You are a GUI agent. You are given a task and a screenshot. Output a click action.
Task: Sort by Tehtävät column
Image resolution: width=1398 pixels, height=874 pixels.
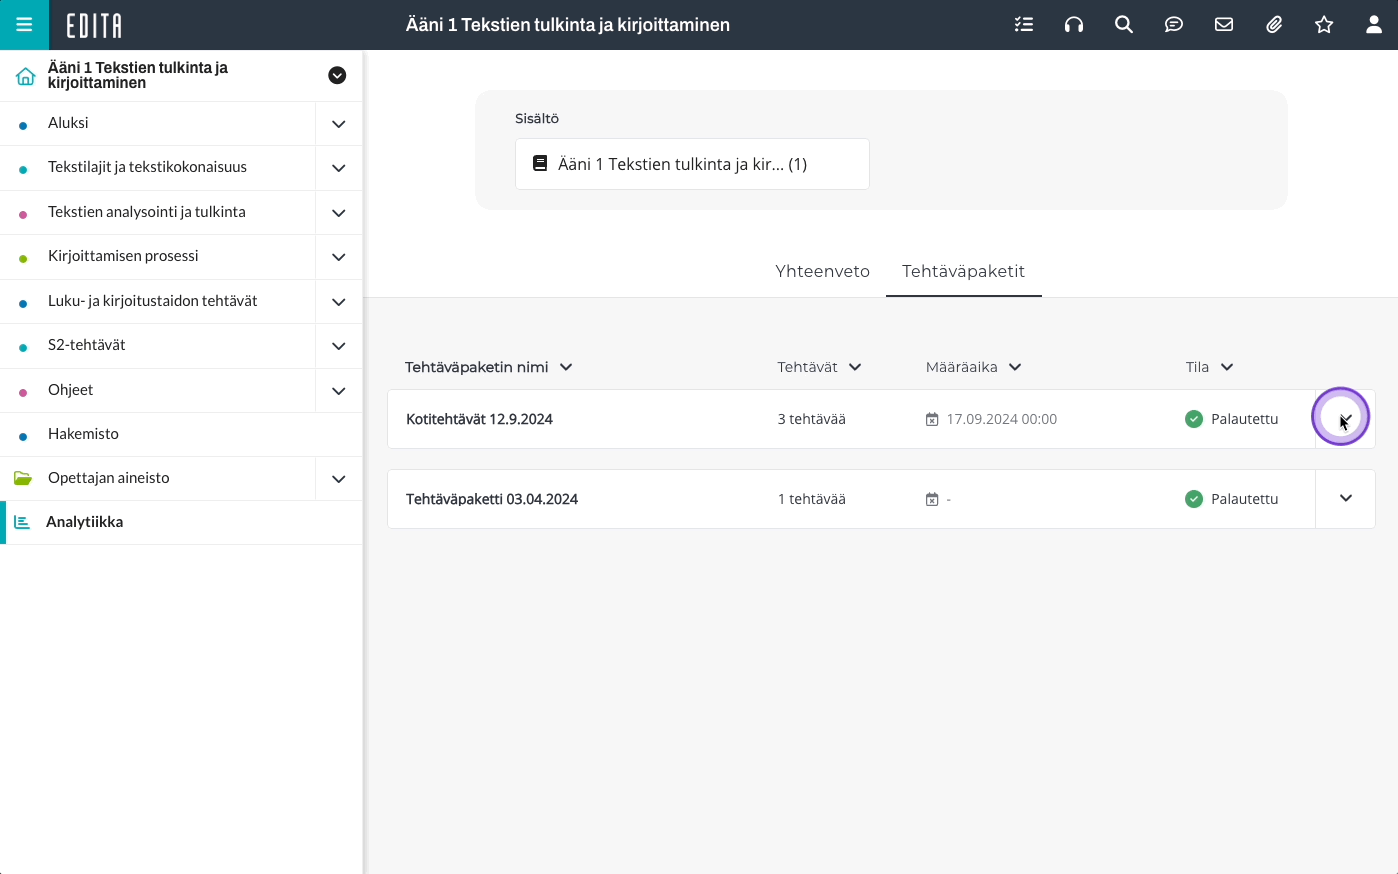[819, 367]
